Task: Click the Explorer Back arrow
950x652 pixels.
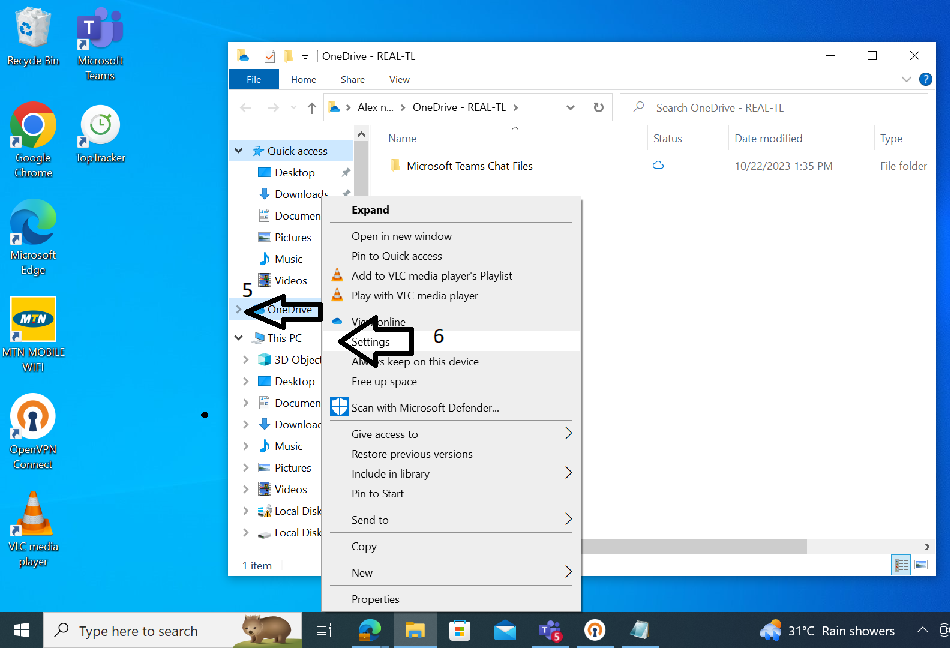Action: [x=245, y=108]
